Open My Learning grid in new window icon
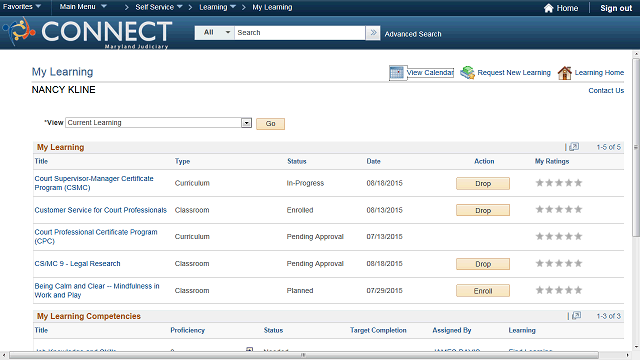This screenshot has width=640, height=360. (574, 147)
